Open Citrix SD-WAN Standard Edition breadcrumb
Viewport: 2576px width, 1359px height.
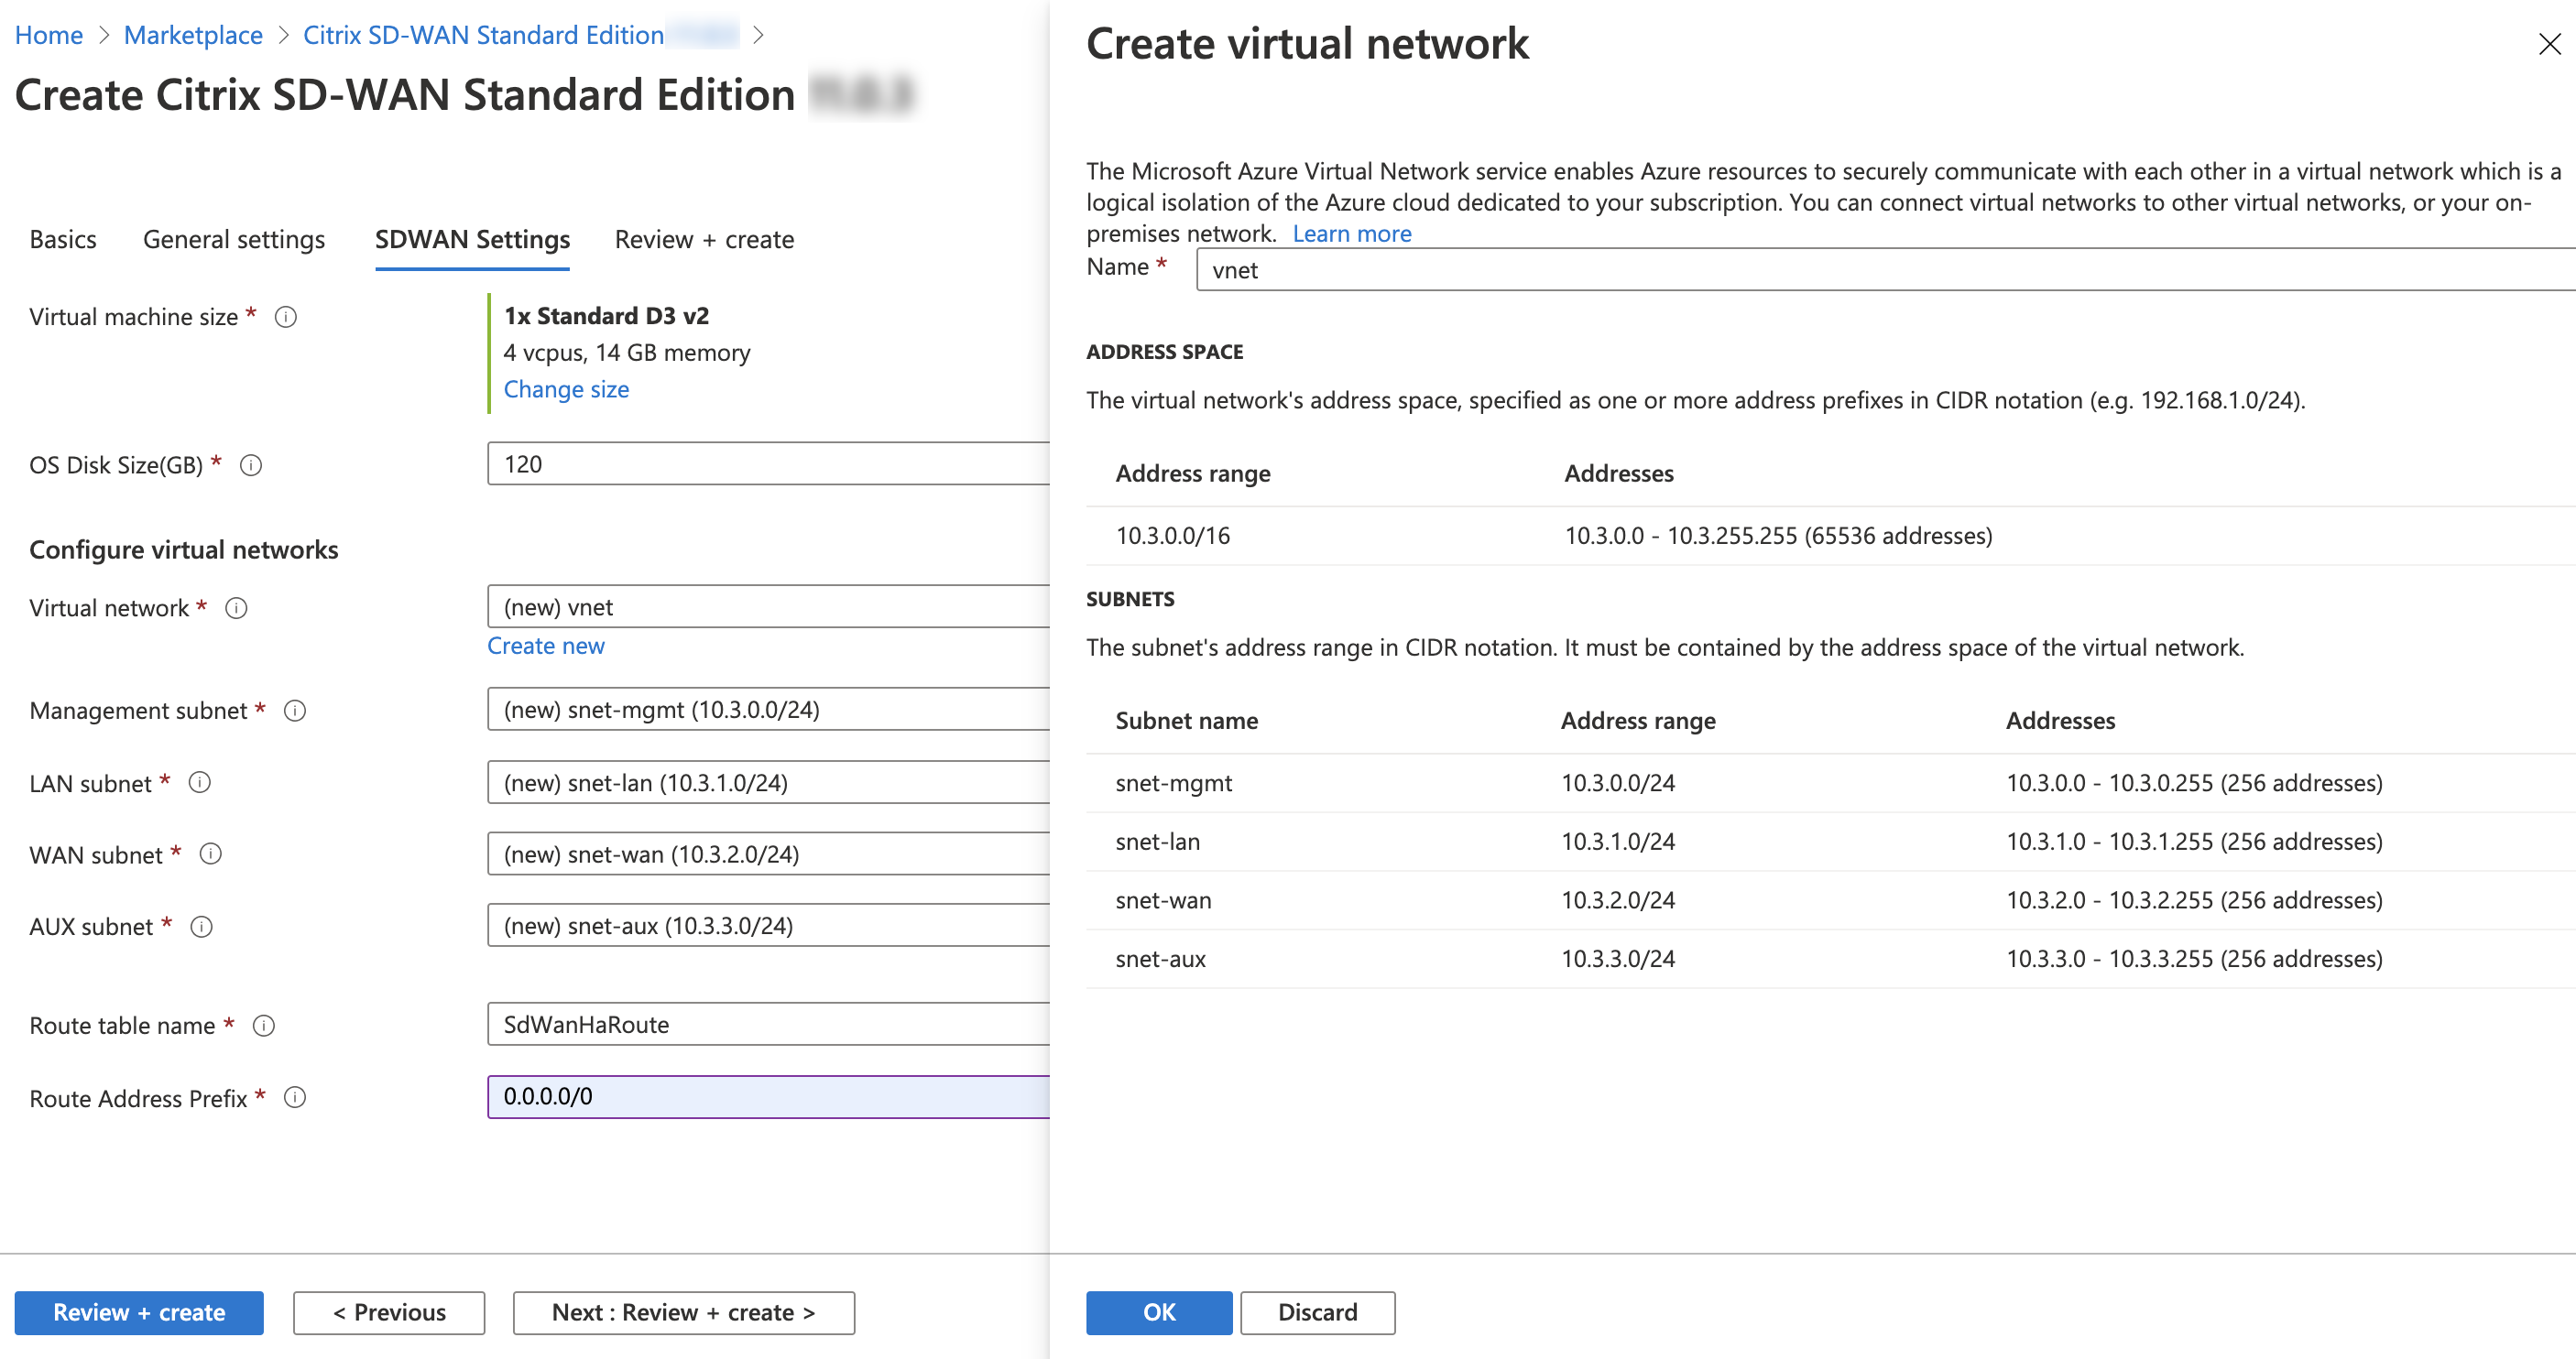tap(484, 36)
